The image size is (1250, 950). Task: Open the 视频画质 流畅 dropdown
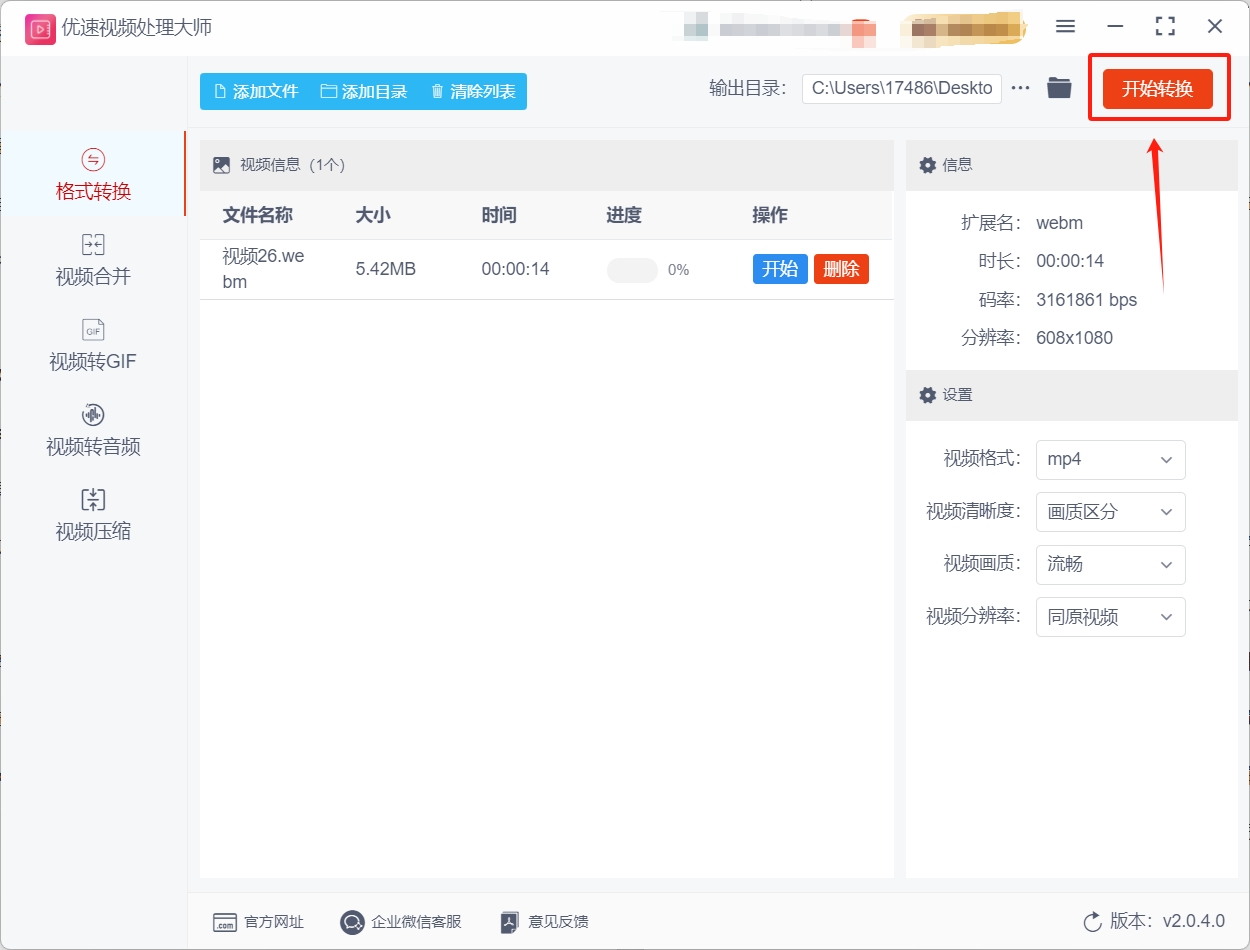click(x=1110, y=564)
